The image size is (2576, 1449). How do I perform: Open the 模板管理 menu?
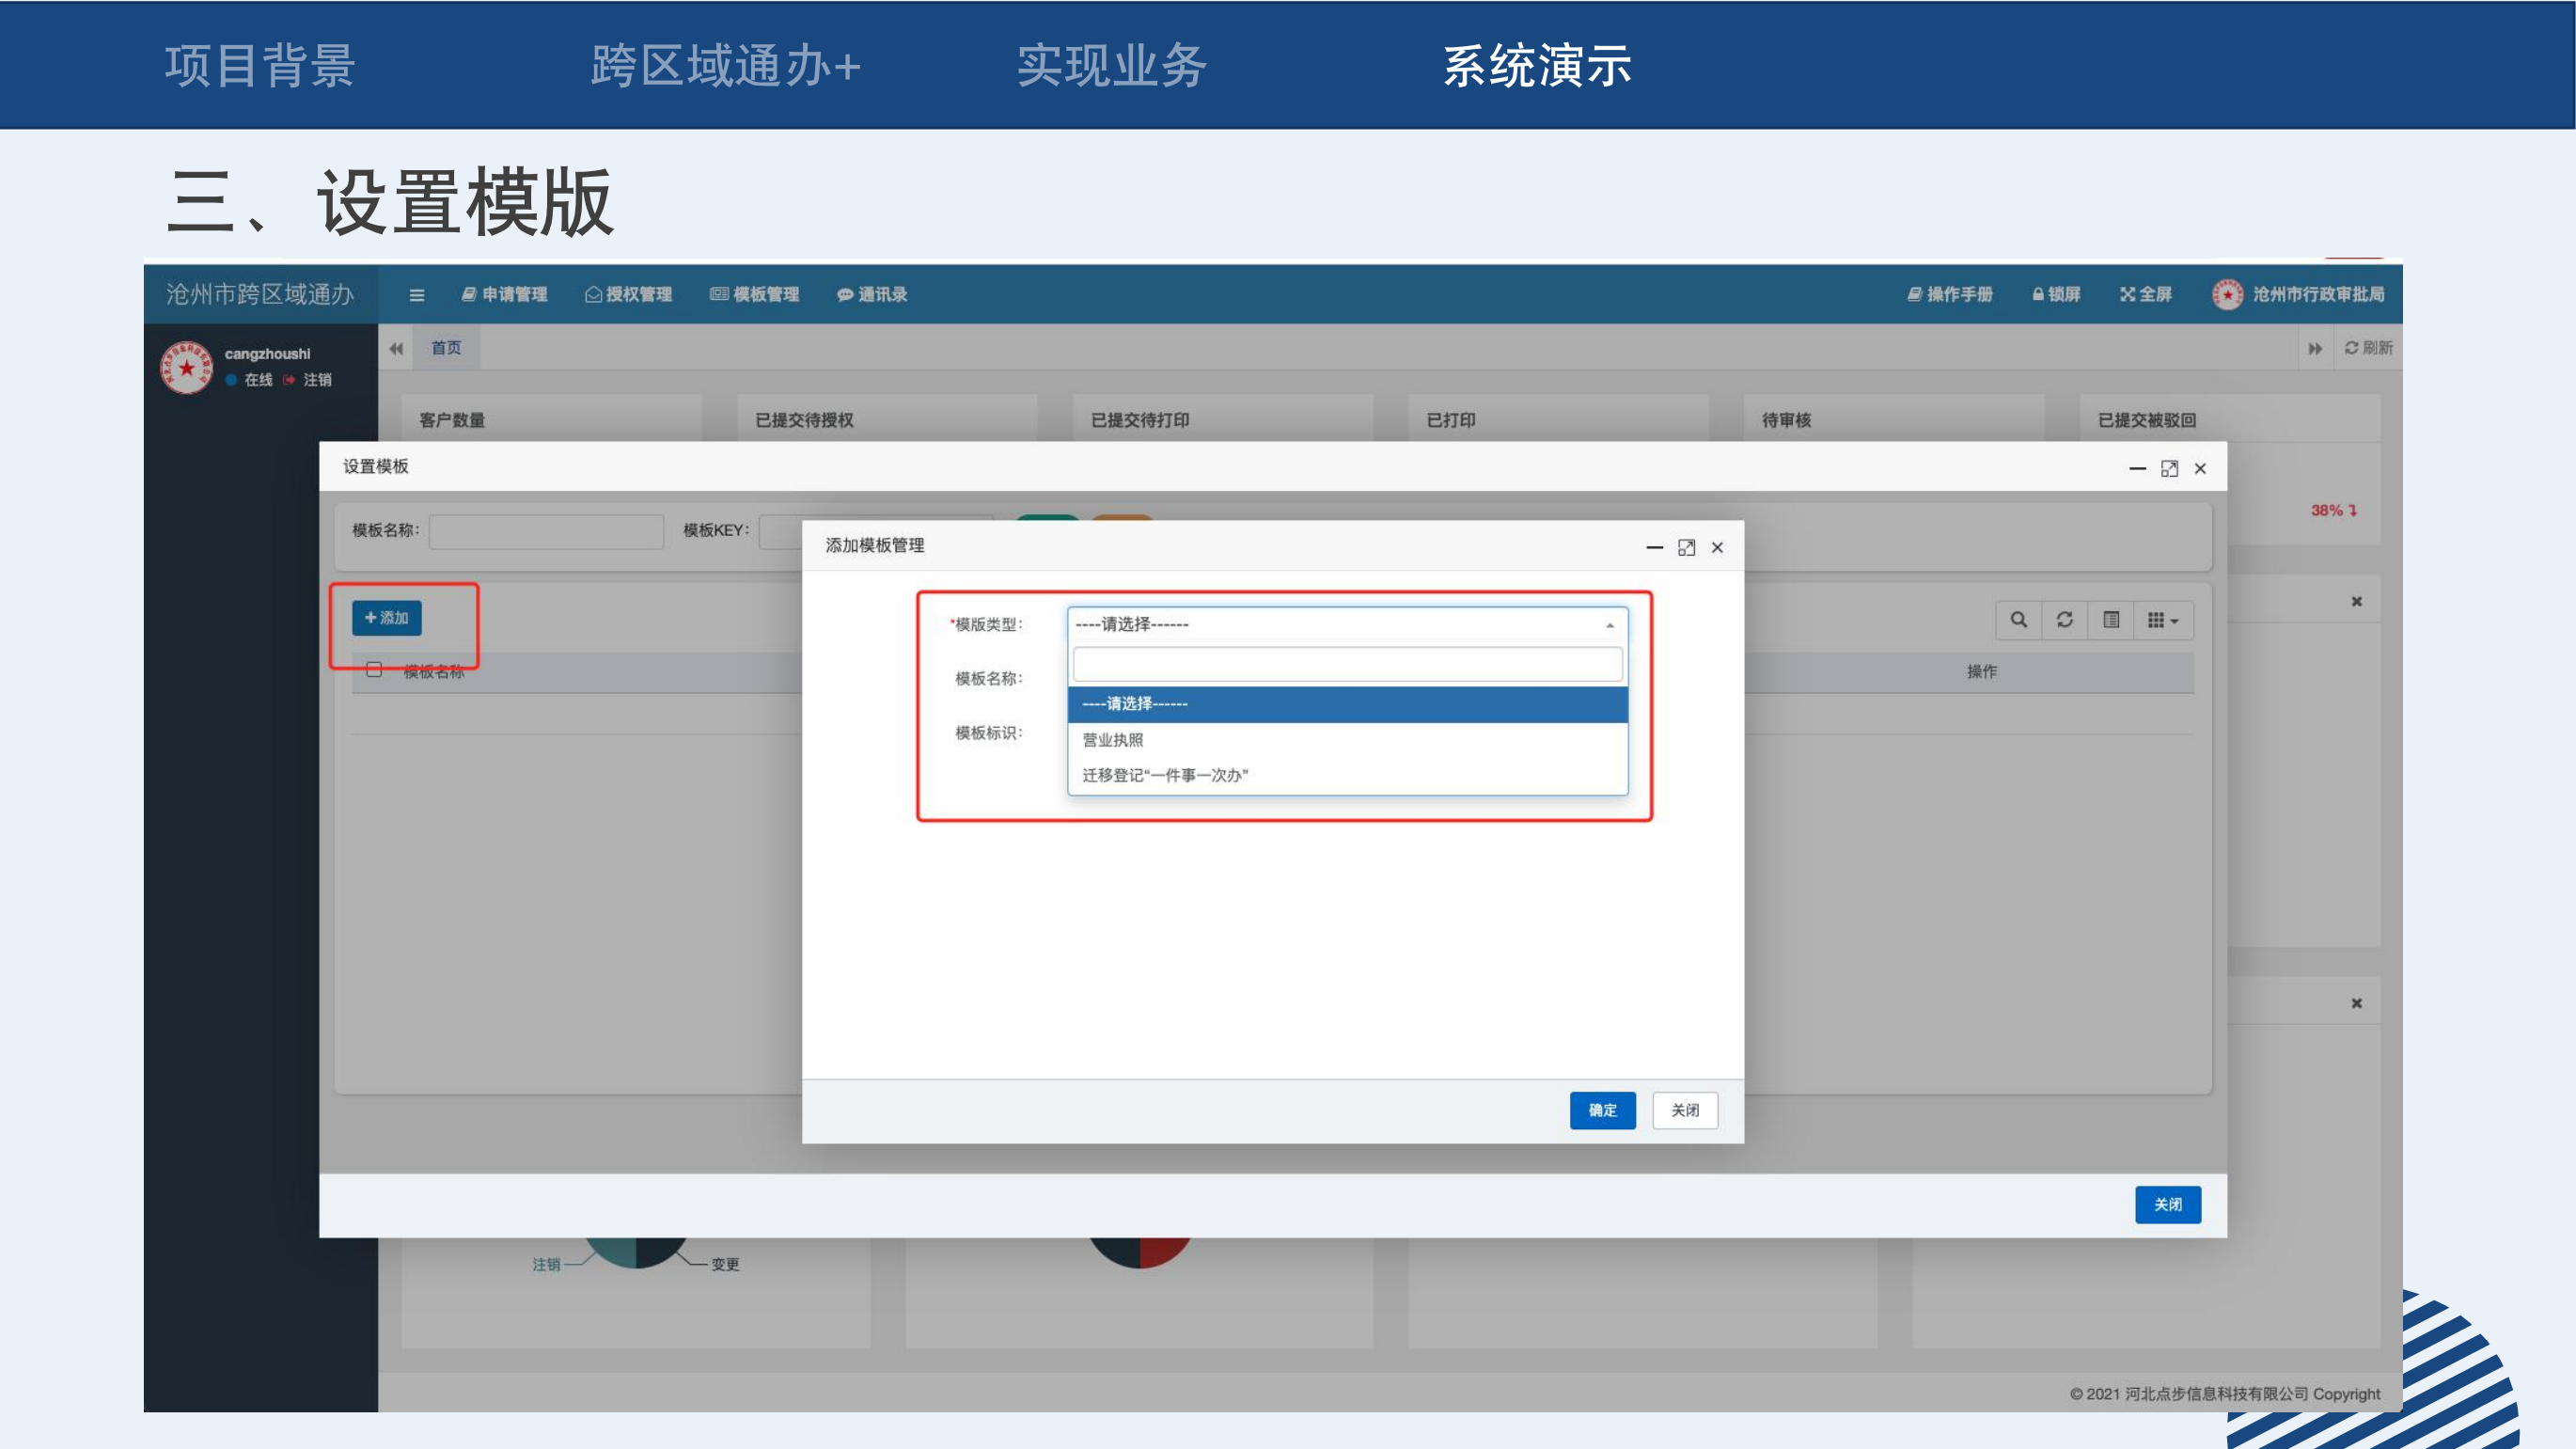click(755, 294)
